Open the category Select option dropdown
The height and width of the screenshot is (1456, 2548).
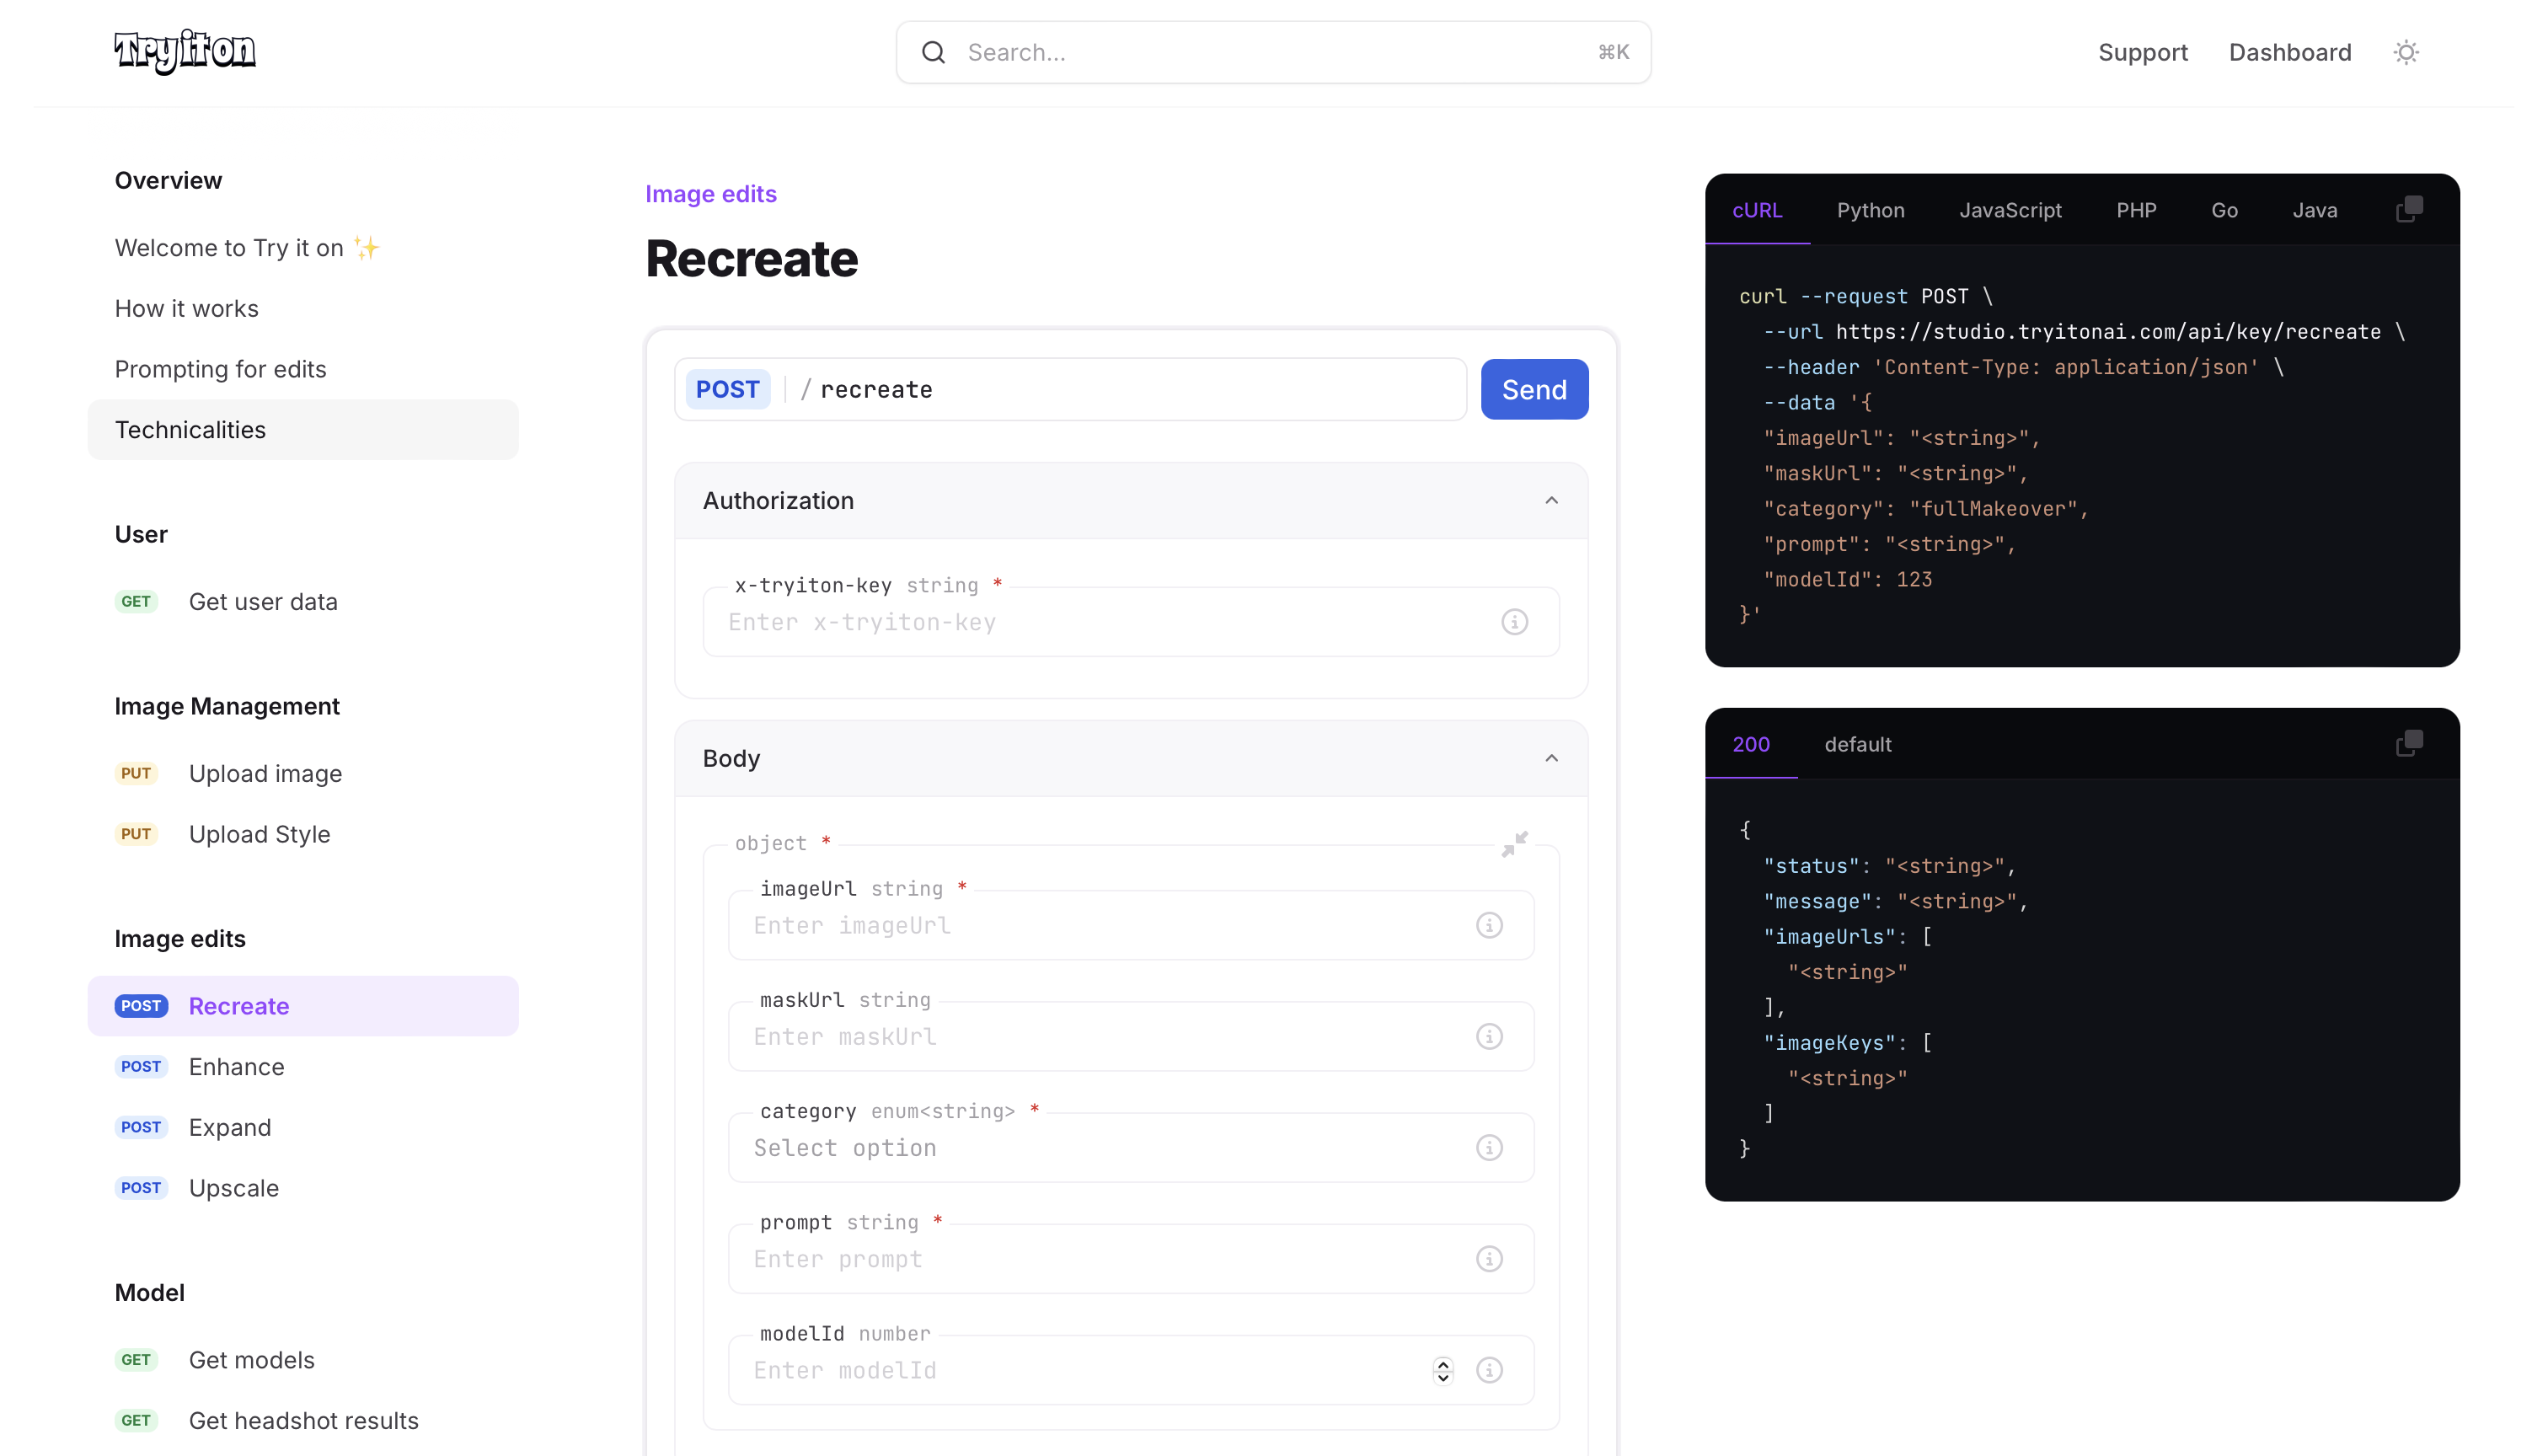[x=1131, y=1148]
